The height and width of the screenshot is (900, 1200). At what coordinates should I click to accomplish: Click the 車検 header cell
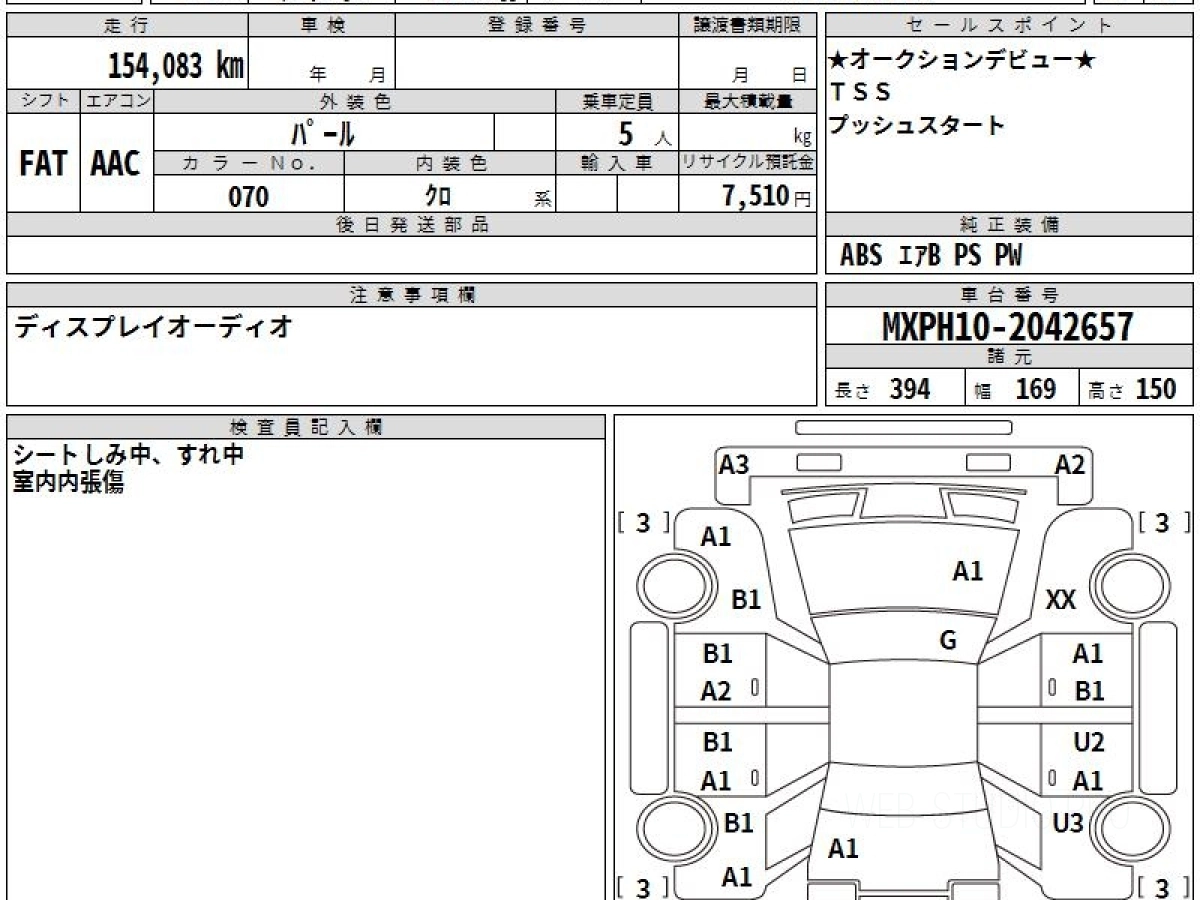click(x=322, y=26)
